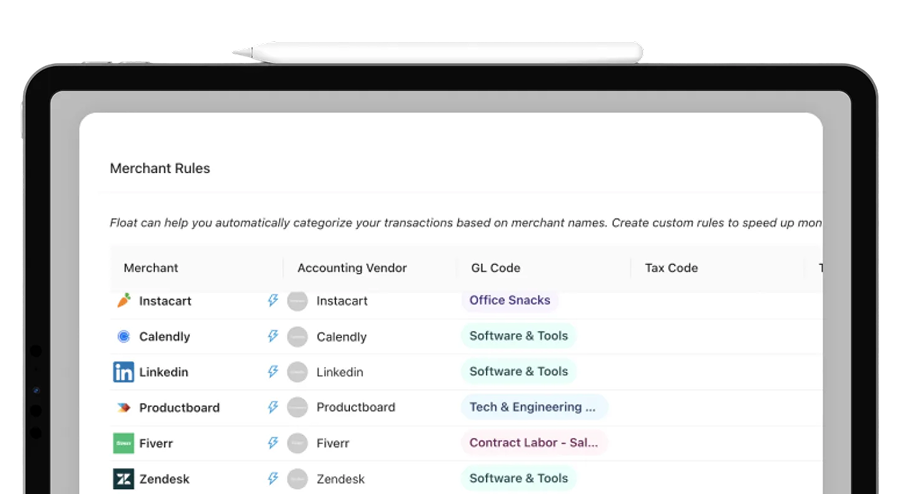The height and width of the screenshot is (494, 911).
Task: Sort by the Tax Code column header
Action: tap(671, 268)
